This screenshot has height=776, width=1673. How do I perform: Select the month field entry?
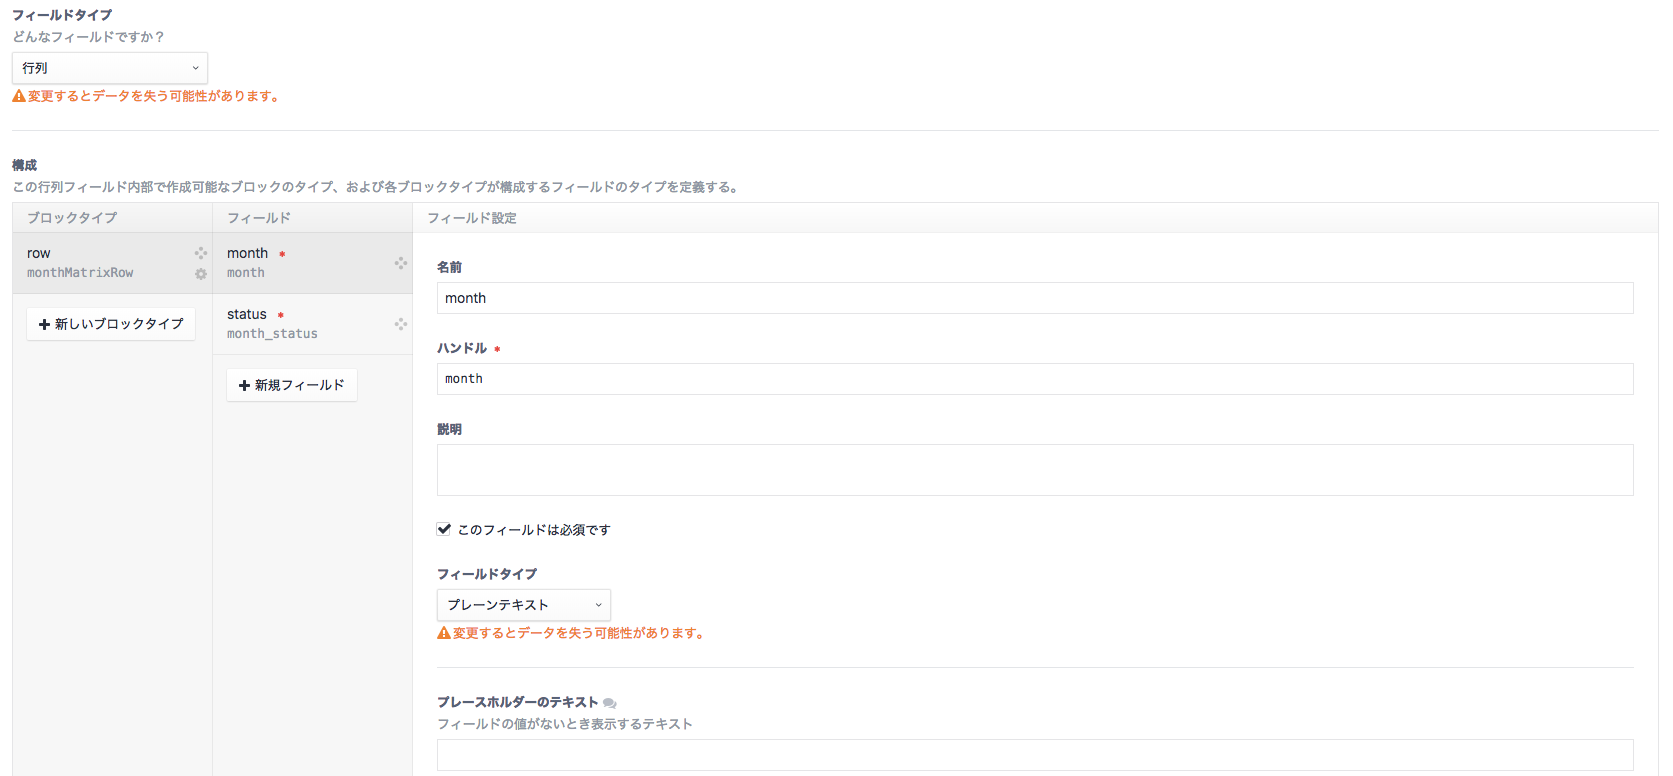coord(312,263)
